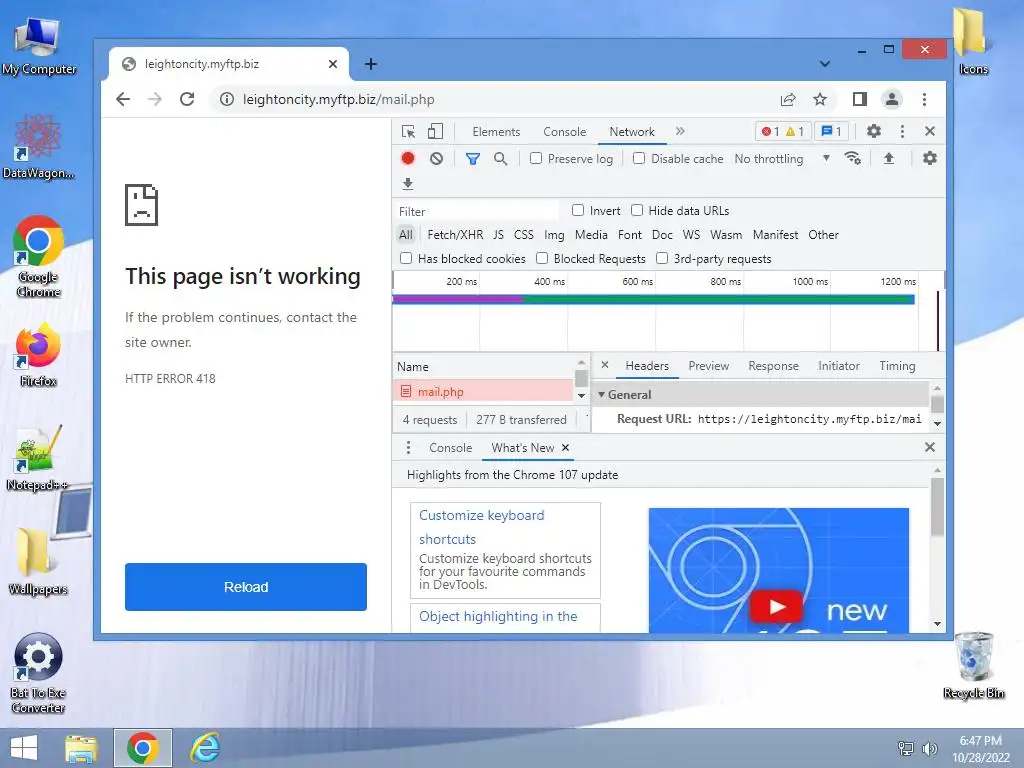Open the tab search dropdown chevron
The height and width of the screenshot is (768, 1024).
click(x=825, y=64)
